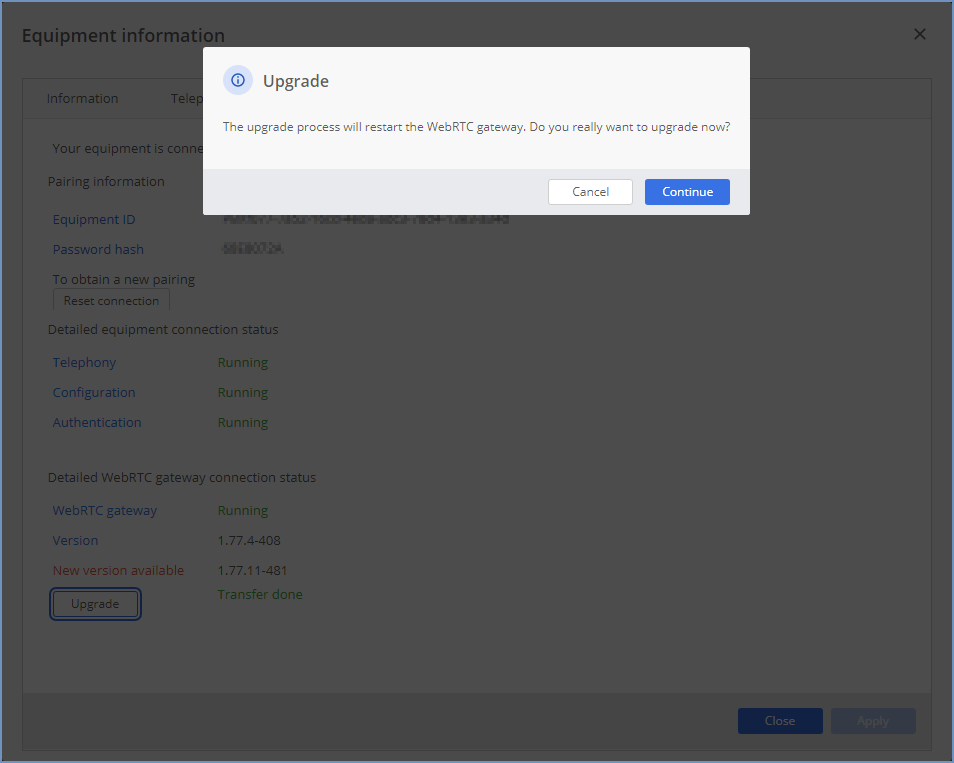The image size is (954, 763).
Task: Click the Upgrade button below New version available
Action: pos(95,604)
